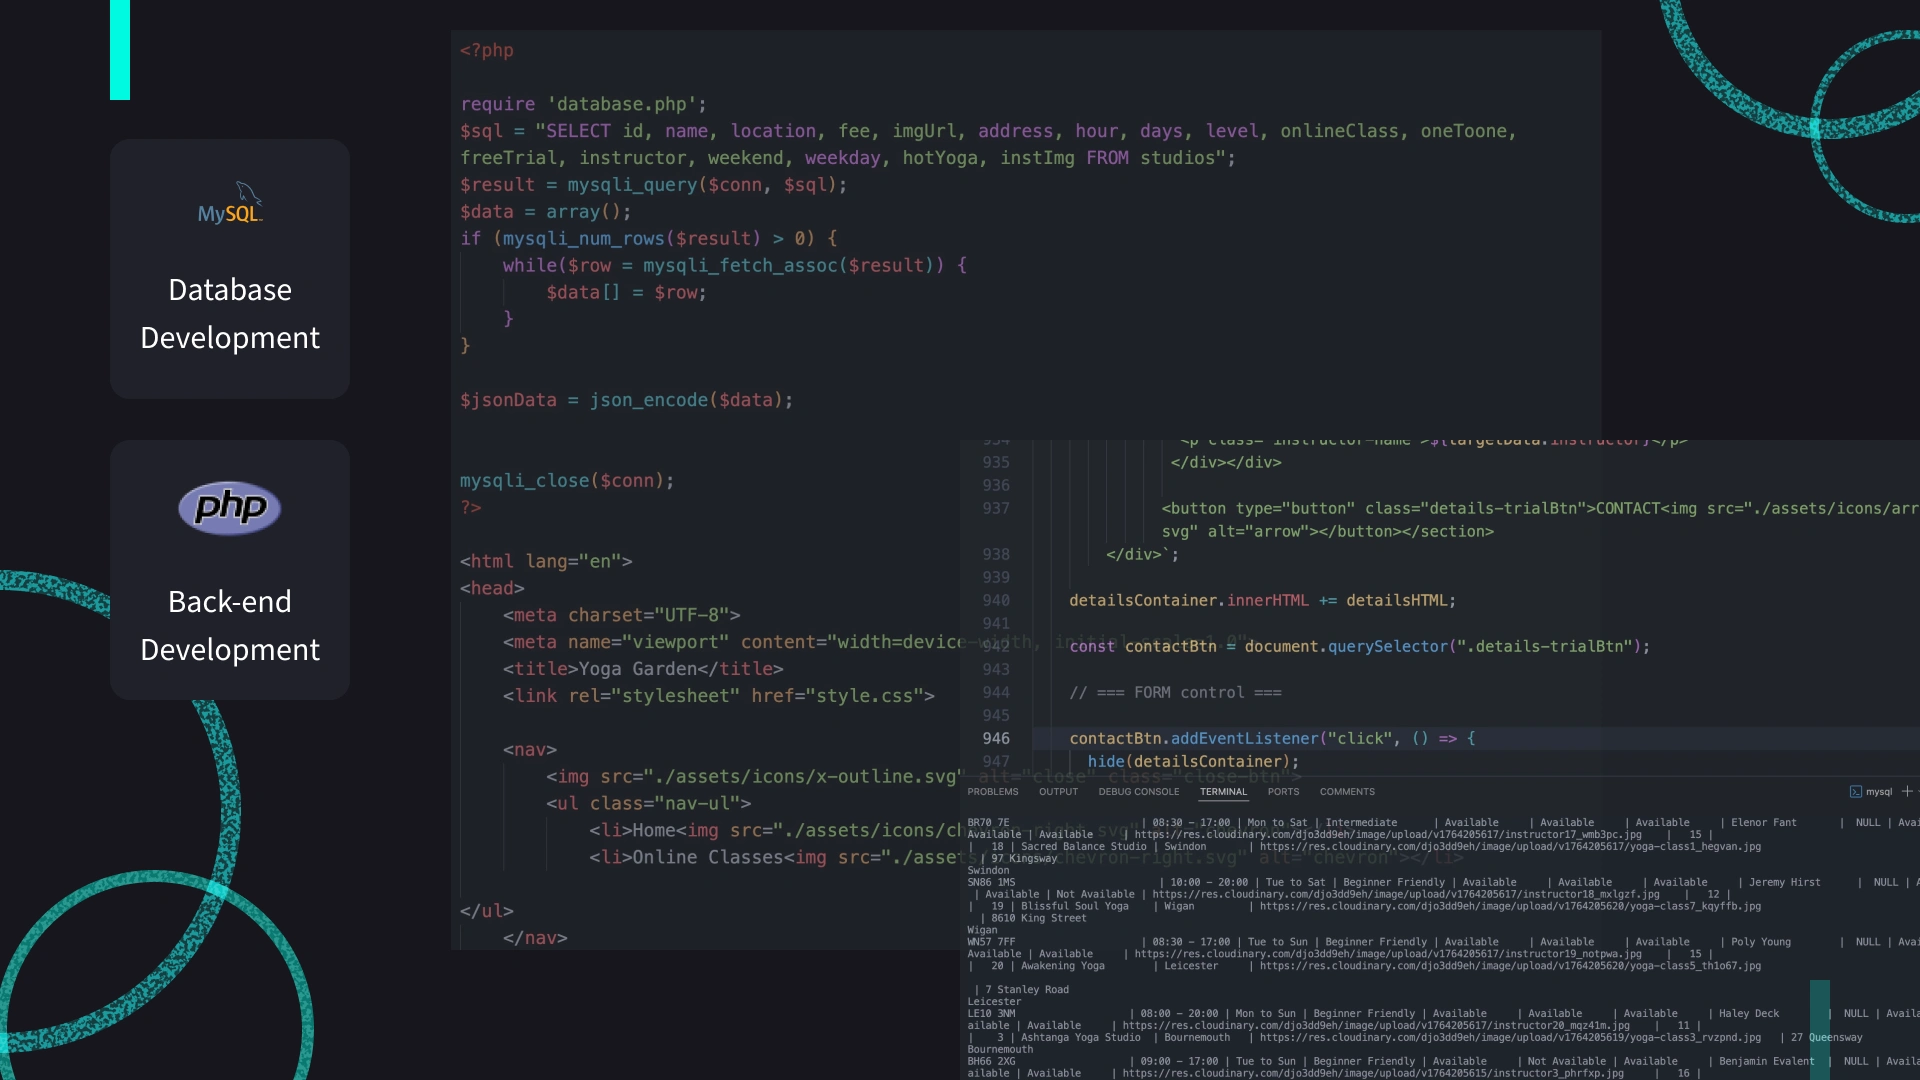Click the purple PHP logo
The image size is (1920, 1080).
tap(230, 508)
